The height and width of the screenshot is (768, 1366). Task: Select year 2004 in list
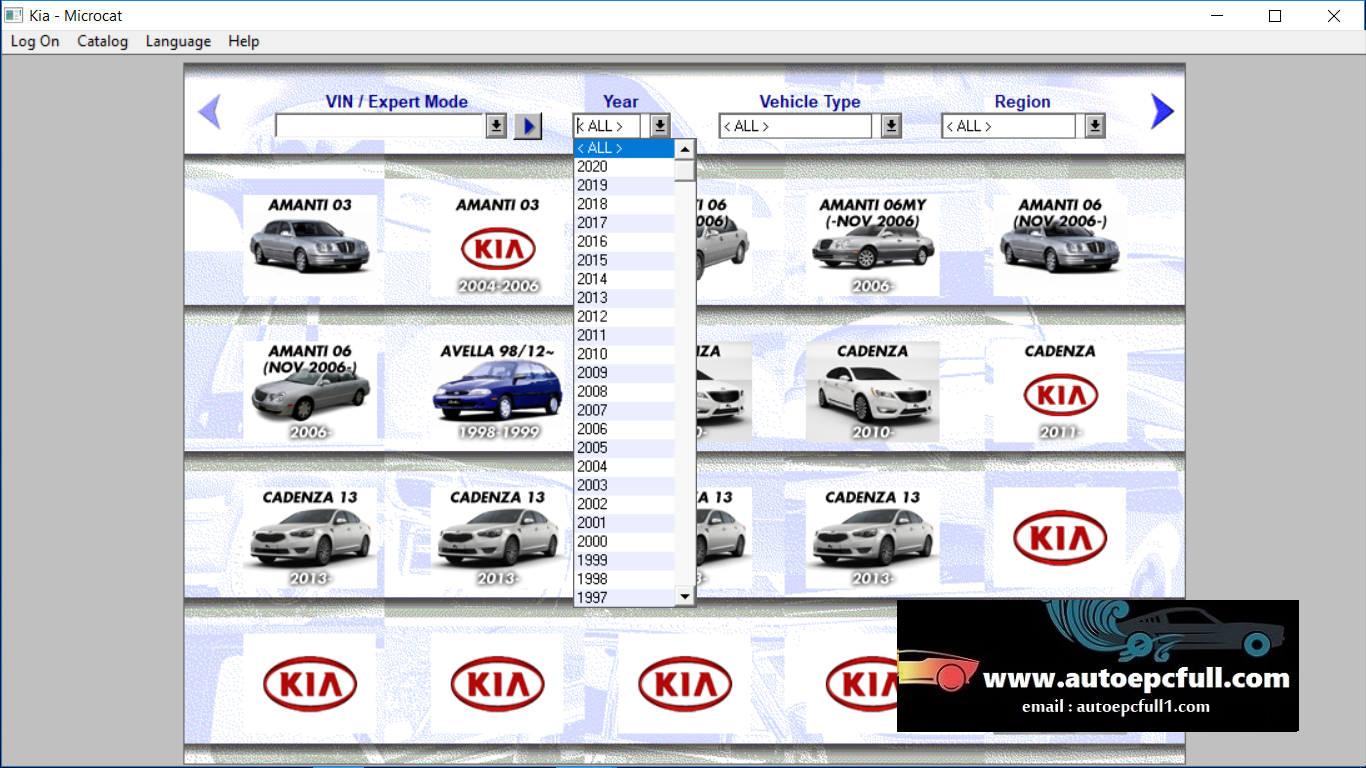tap(624, 467)
